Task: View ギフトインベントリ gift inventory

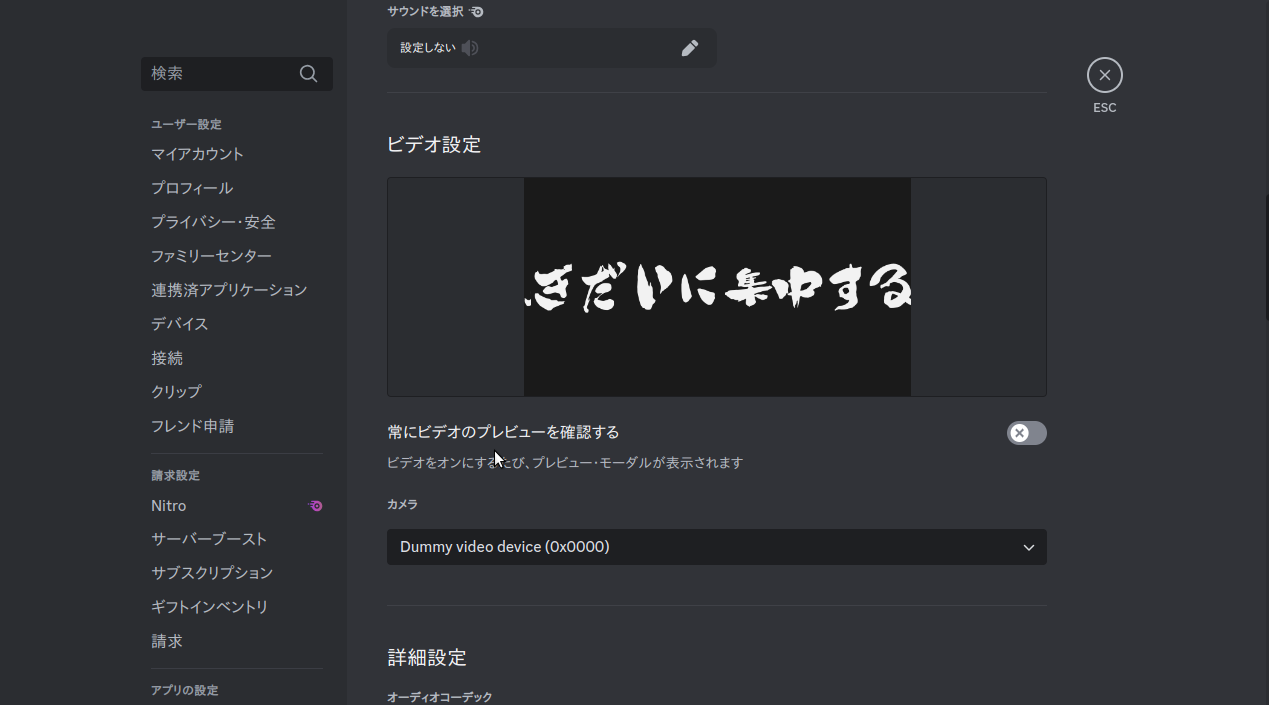Action: pyautogui.click(x=211, y=605)
